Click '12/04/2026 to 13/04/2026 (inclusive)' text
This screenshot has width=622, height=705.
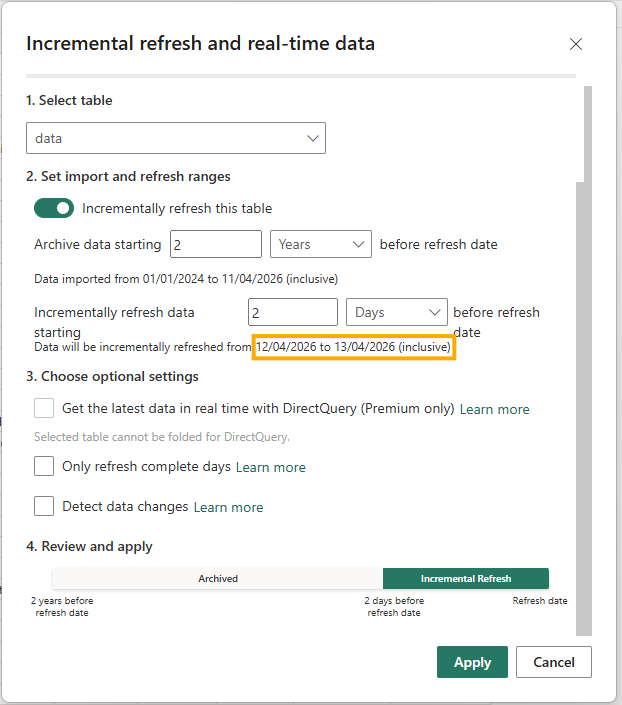[354, 347]
